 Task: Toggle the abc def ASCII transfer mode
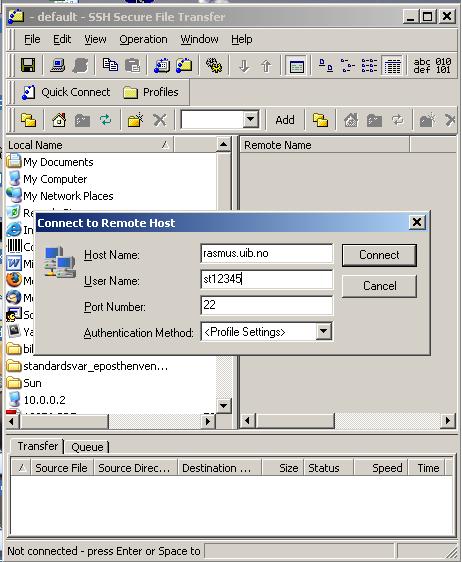pos(422,66)
